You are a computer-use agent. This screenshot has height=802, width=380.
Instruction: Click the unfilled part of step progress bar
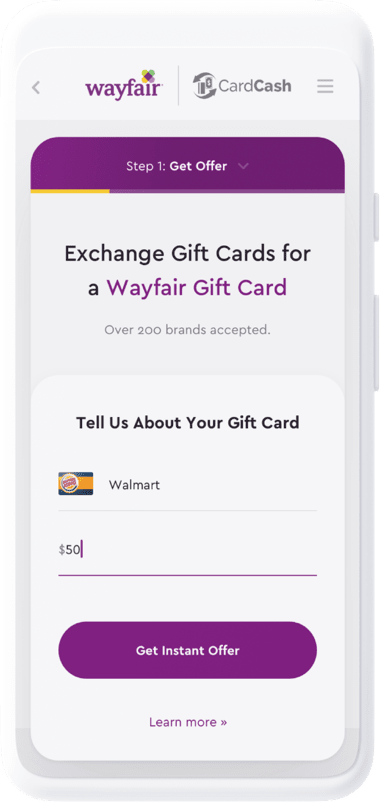tap(227, 191)
